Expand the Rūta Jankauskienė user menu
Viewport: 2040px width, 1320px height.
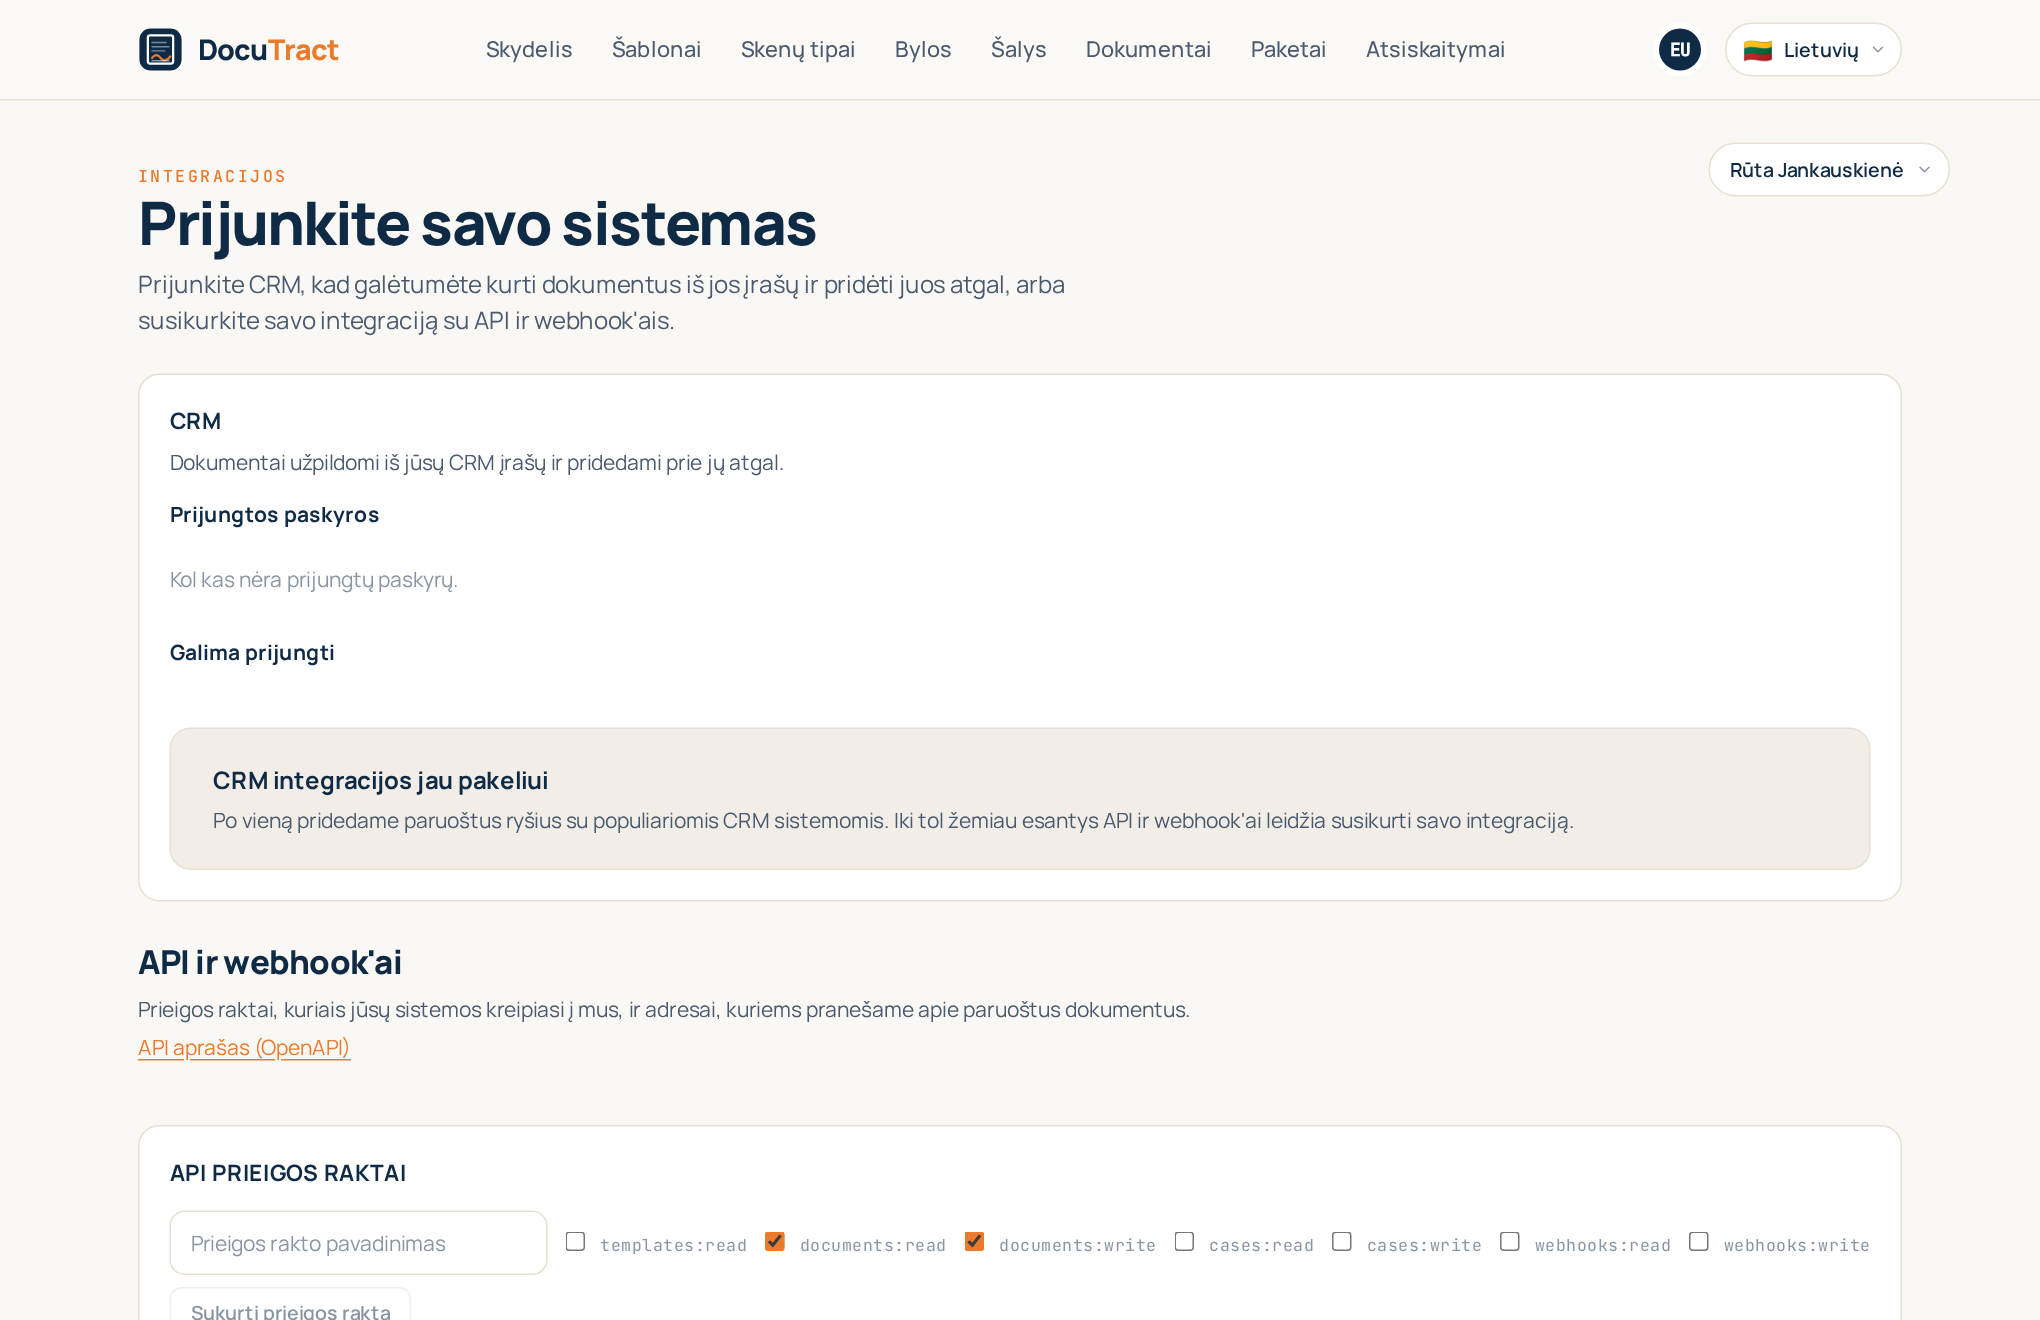pos(1828,169)
